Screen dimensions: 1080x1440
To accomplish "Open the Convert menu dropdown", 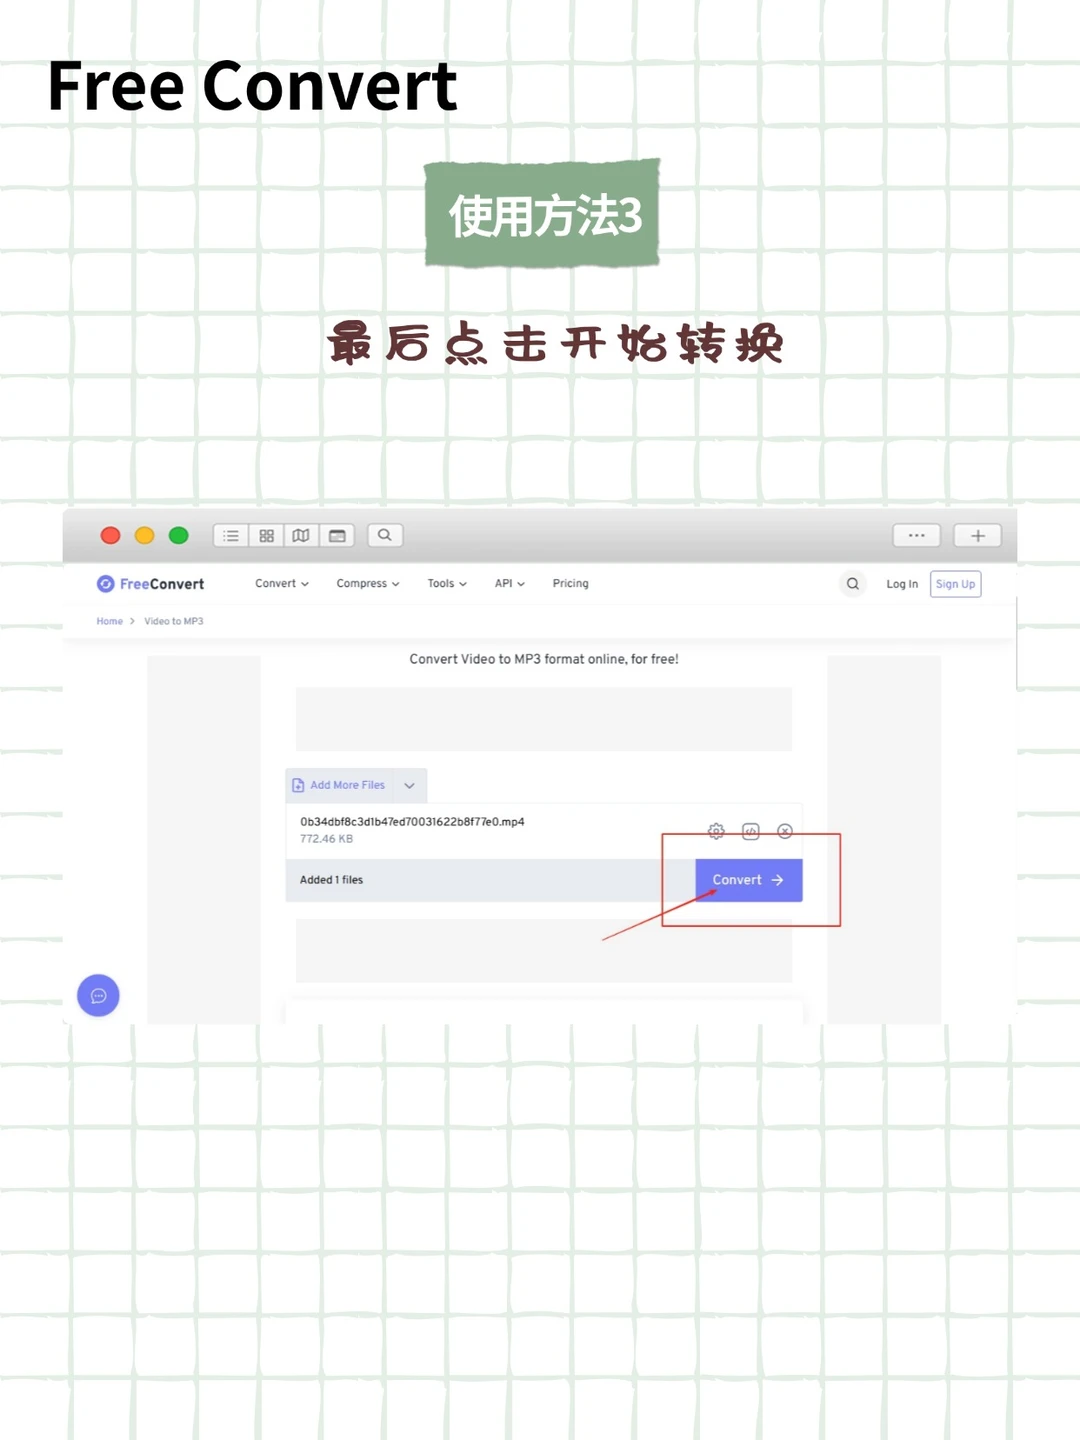I will tap(282, 584).
